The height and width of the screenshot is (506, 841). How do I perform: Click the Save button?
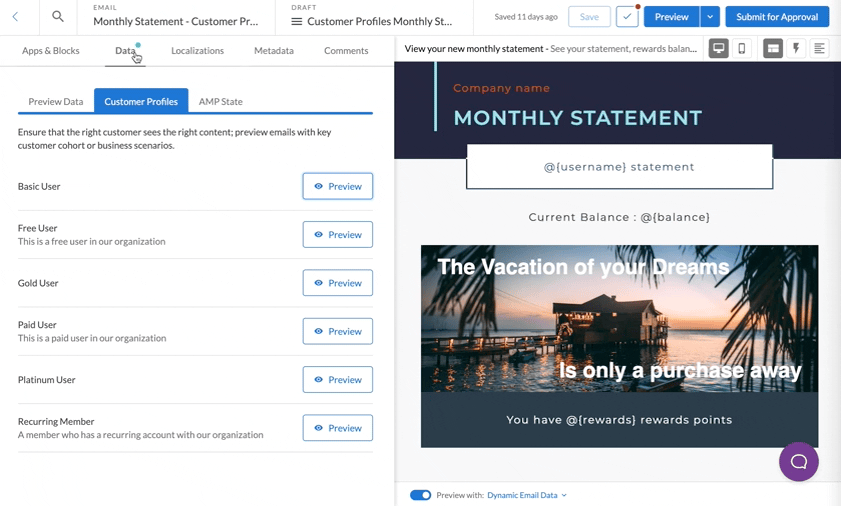point(589,17)
